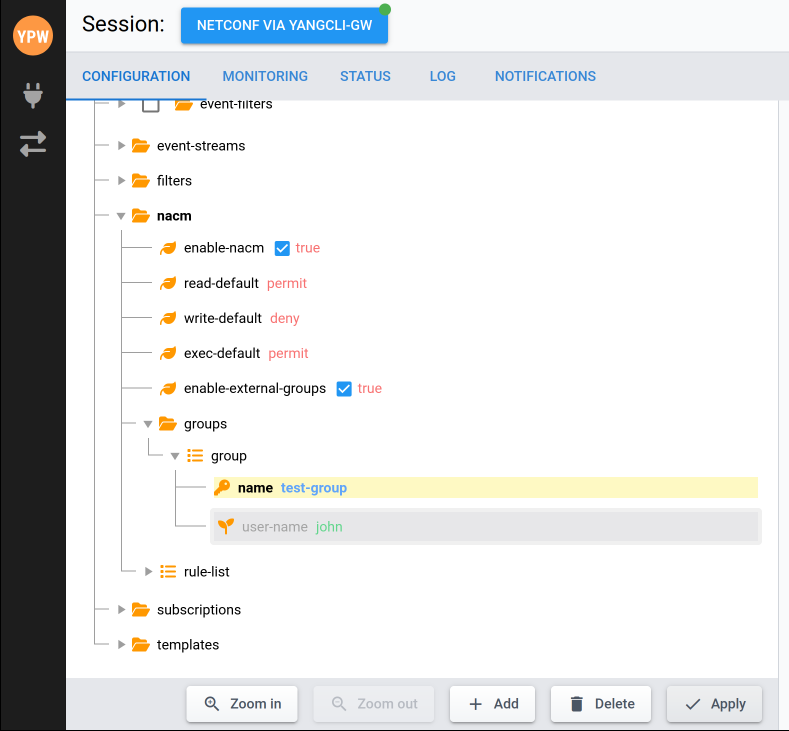Viewport: 789px width, 731px height.
Task: Click the Zoom in button
Action: coord(242,704)
